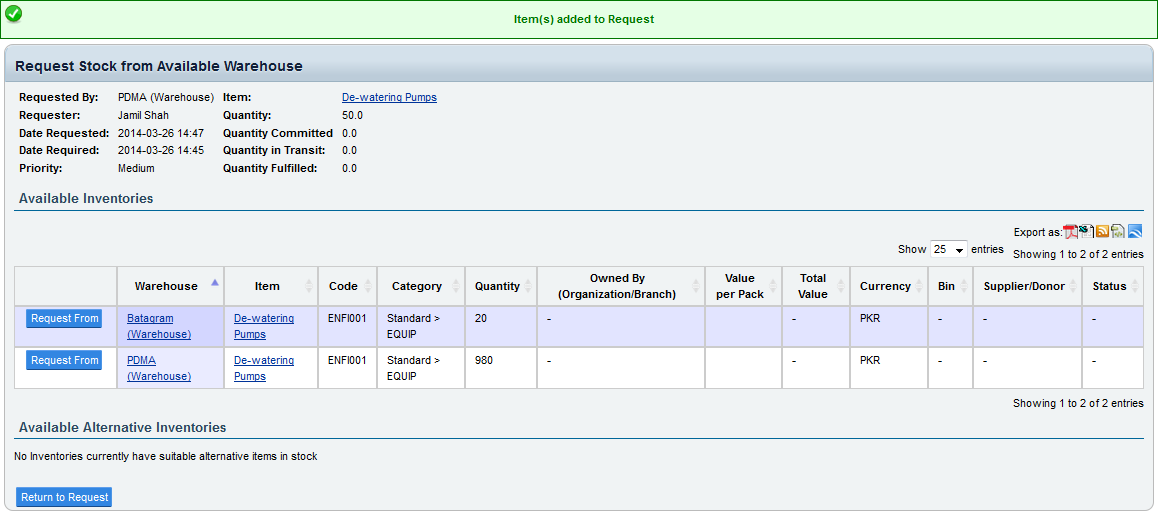Export table as PDF
This screenshot has width=1159, height=512.
pyautogui.click(x=1070, y=232)
